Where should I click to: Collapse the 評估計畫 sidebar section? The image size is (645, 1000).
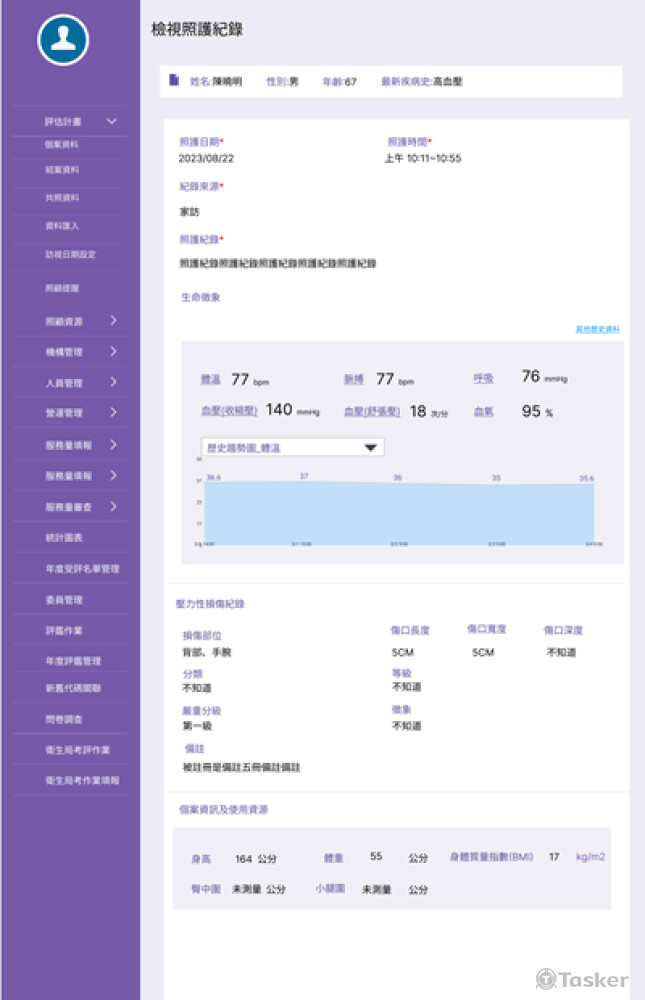click(x=112, y=121)
